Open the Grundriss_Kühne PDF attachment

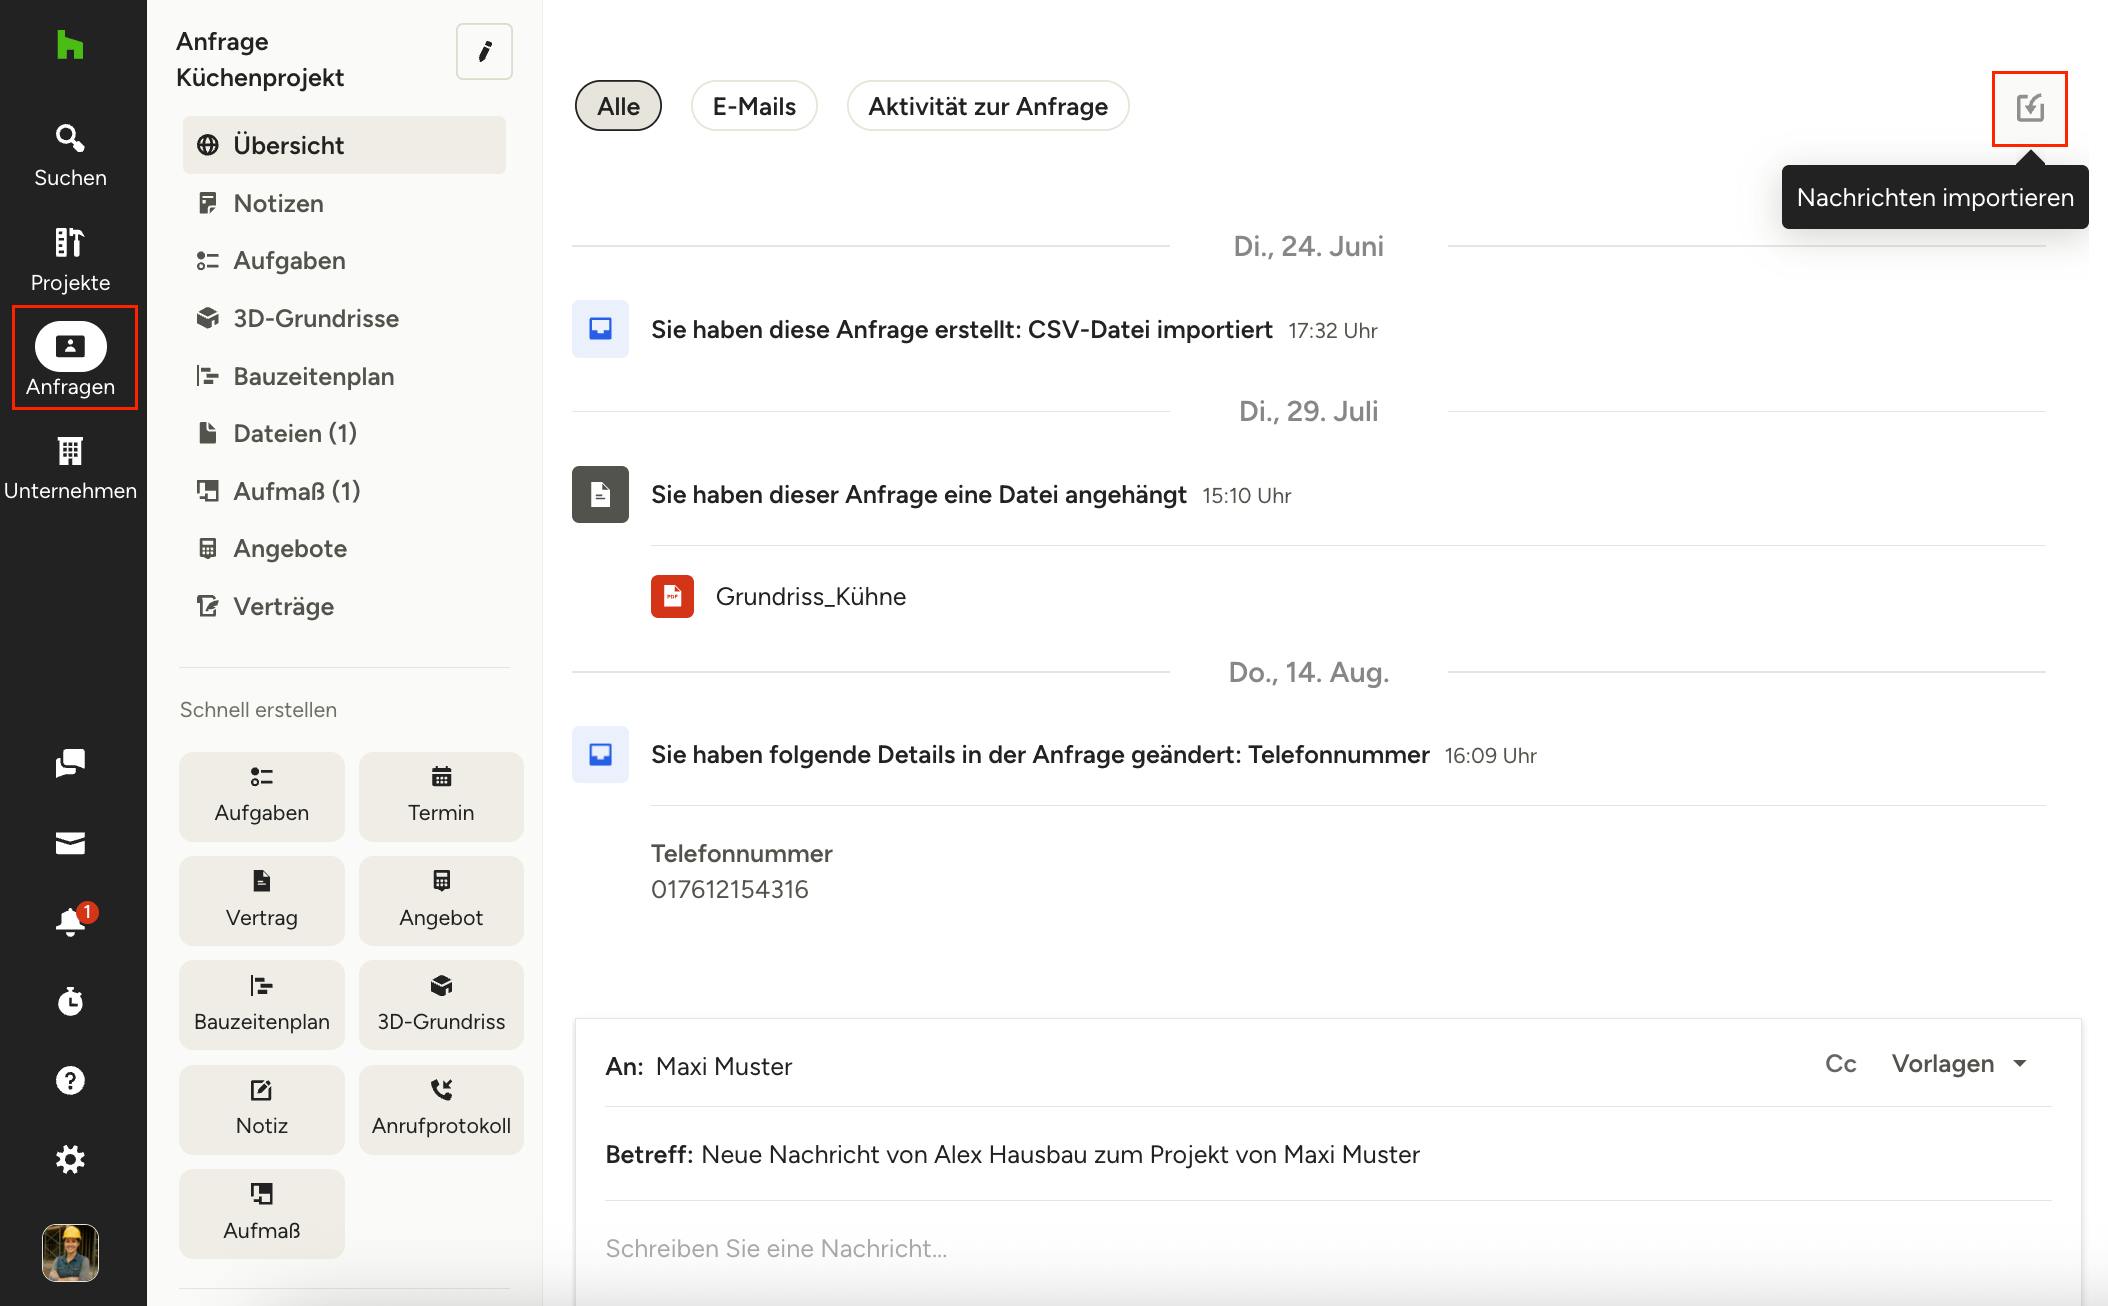pos(810,596)
